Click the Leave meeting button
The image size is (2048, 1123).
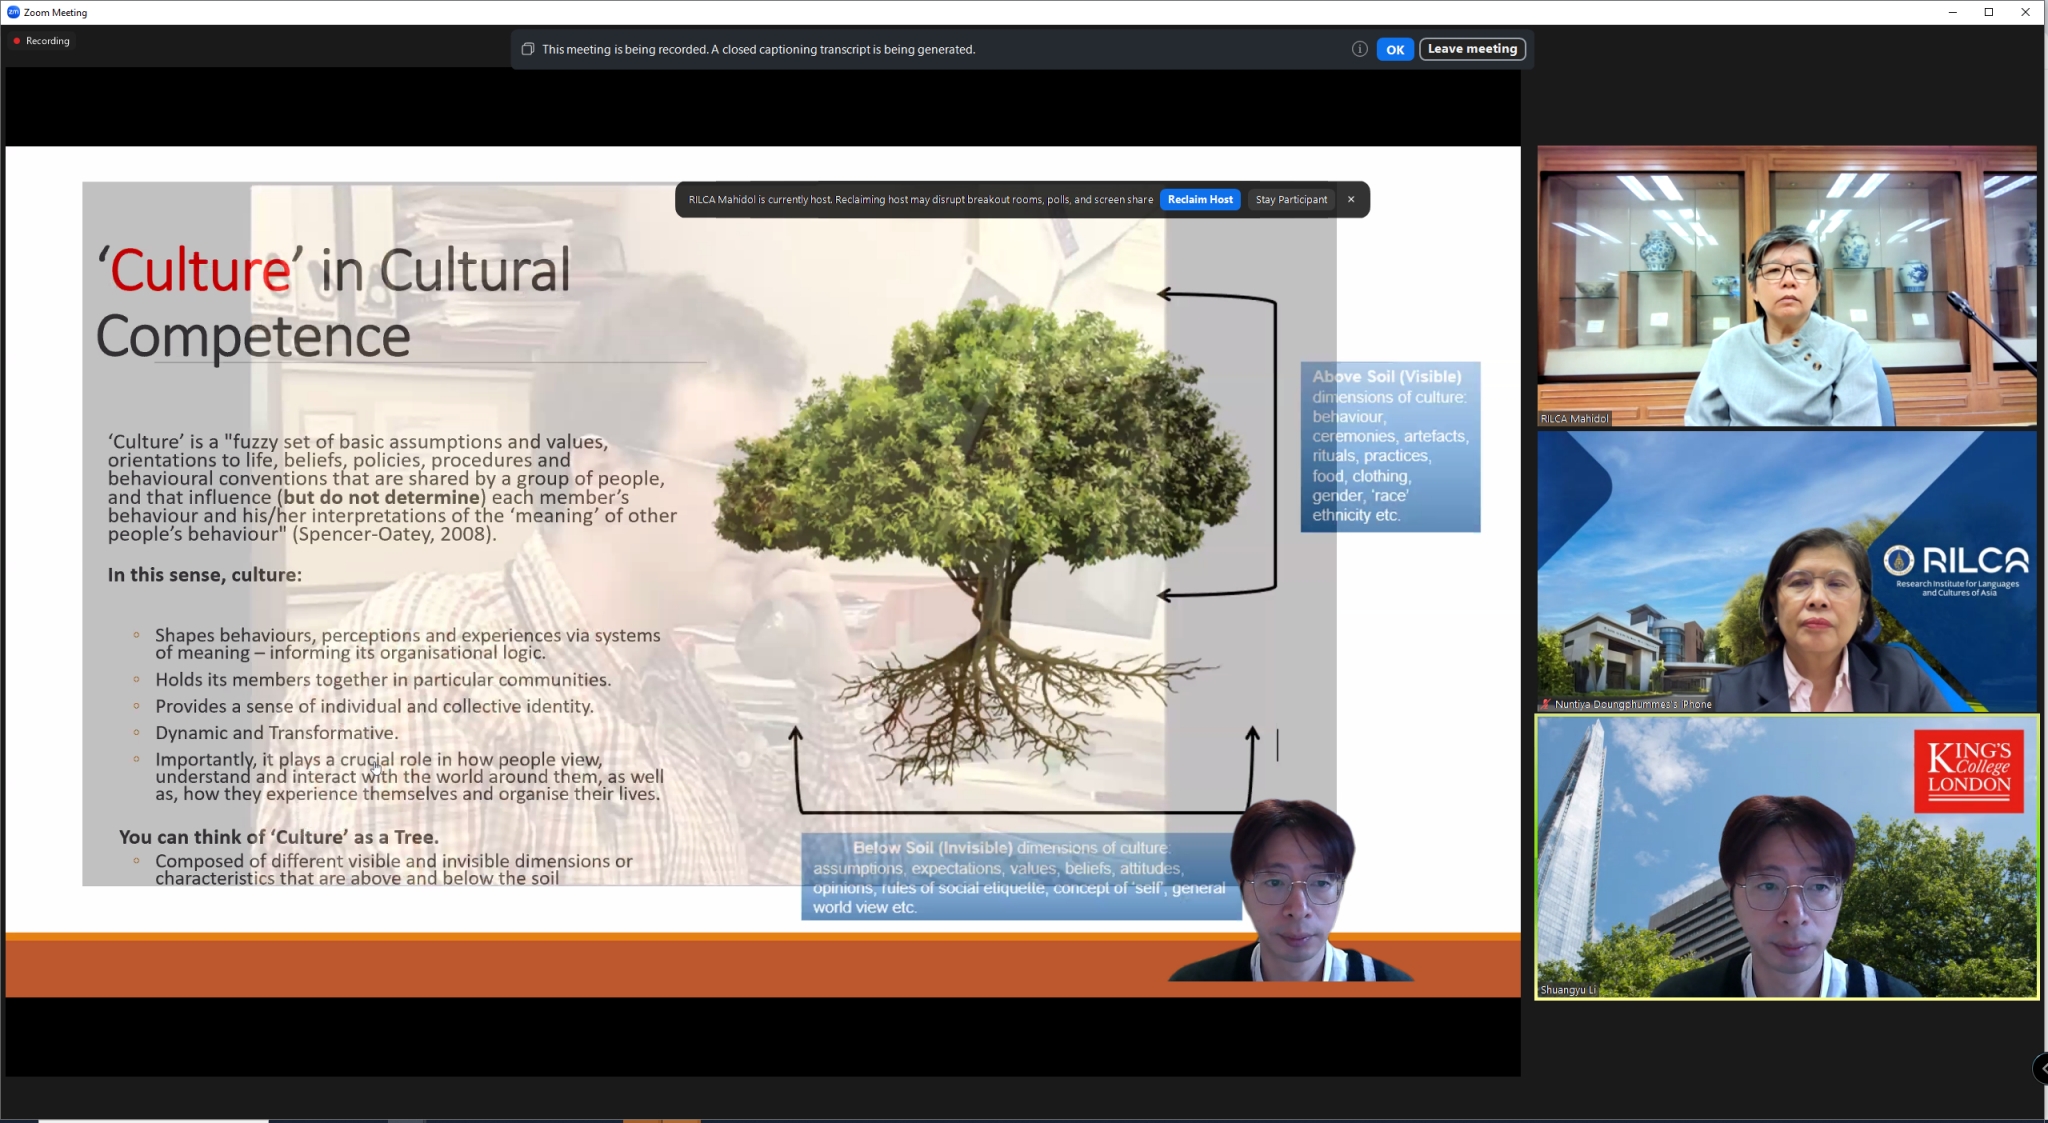1472,49
